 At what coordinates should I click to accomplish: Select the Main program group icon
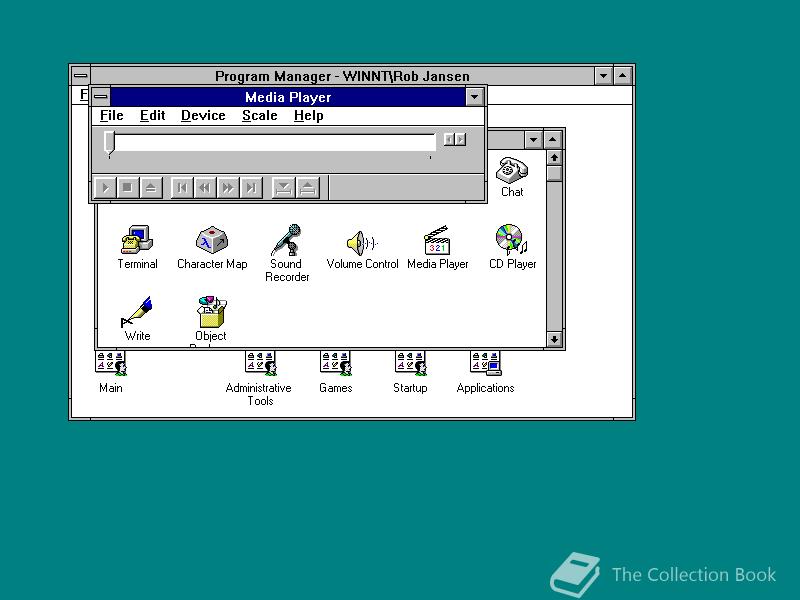pos(111,363)
